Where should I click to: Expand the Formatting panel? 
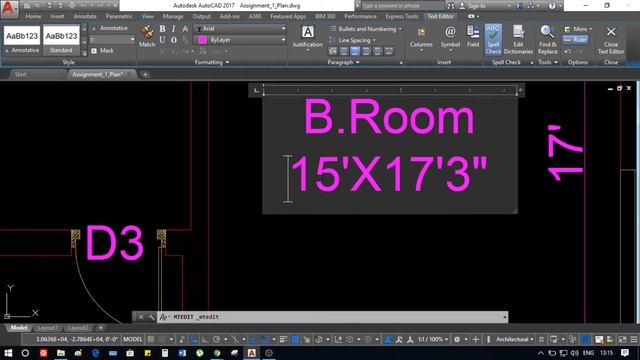click(211, 62)
